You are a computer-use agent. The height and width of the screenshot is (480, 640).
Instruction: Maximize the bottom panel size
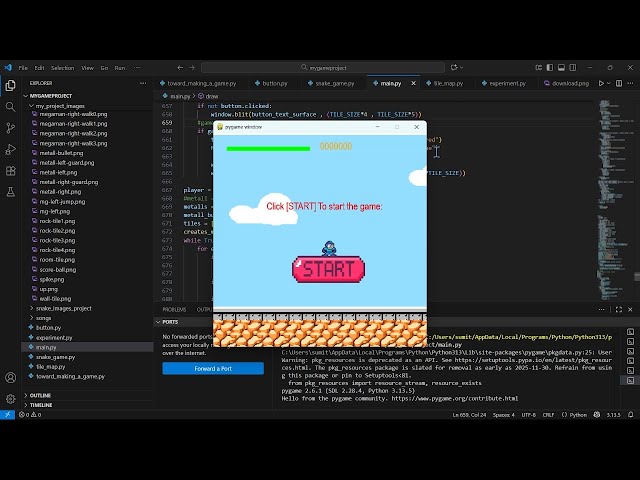coord(619,310)
